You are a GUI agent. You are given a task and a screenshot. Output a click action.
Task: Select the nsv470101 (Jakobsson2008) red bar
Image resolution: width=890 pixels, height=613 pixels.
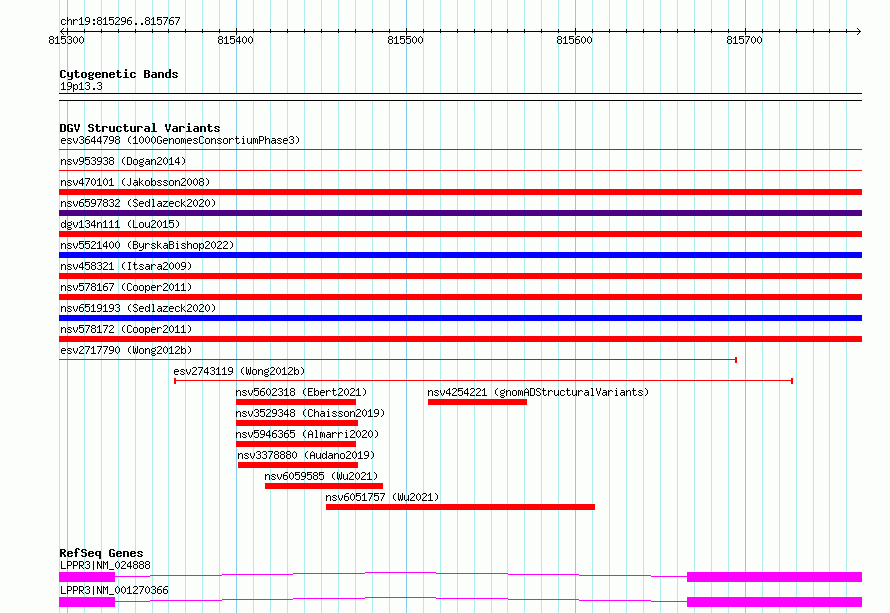click(x=460, y=192)
